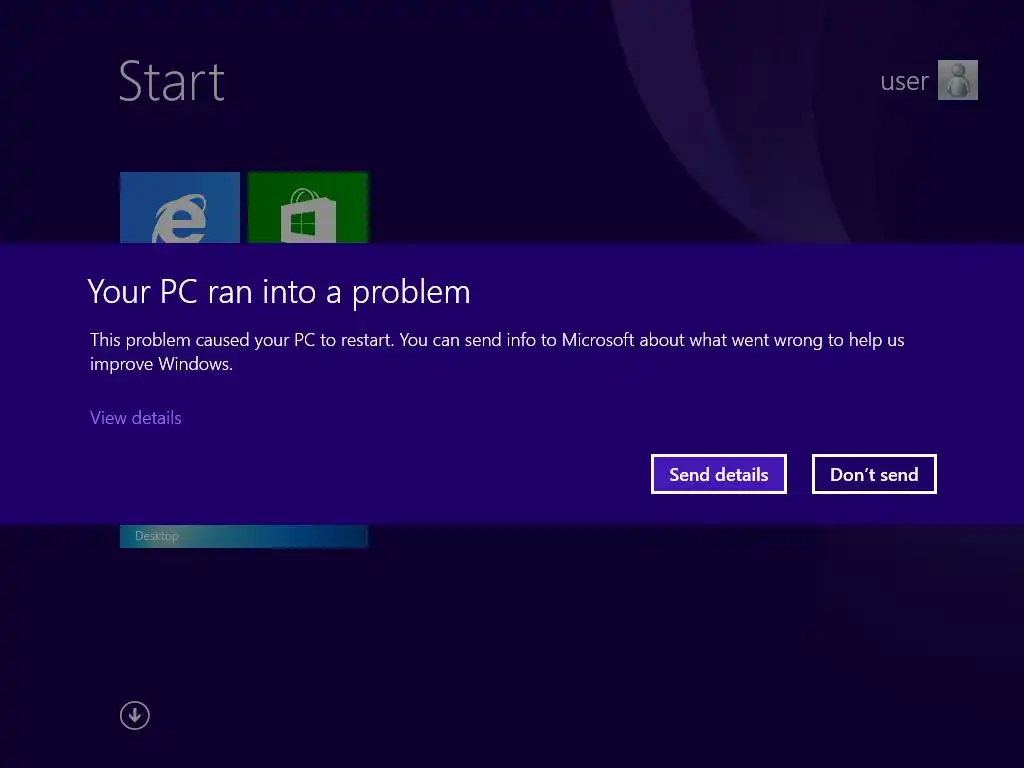
Task: Open the Desktop tile
Action: pyautogui.click(x=244, y=536)
